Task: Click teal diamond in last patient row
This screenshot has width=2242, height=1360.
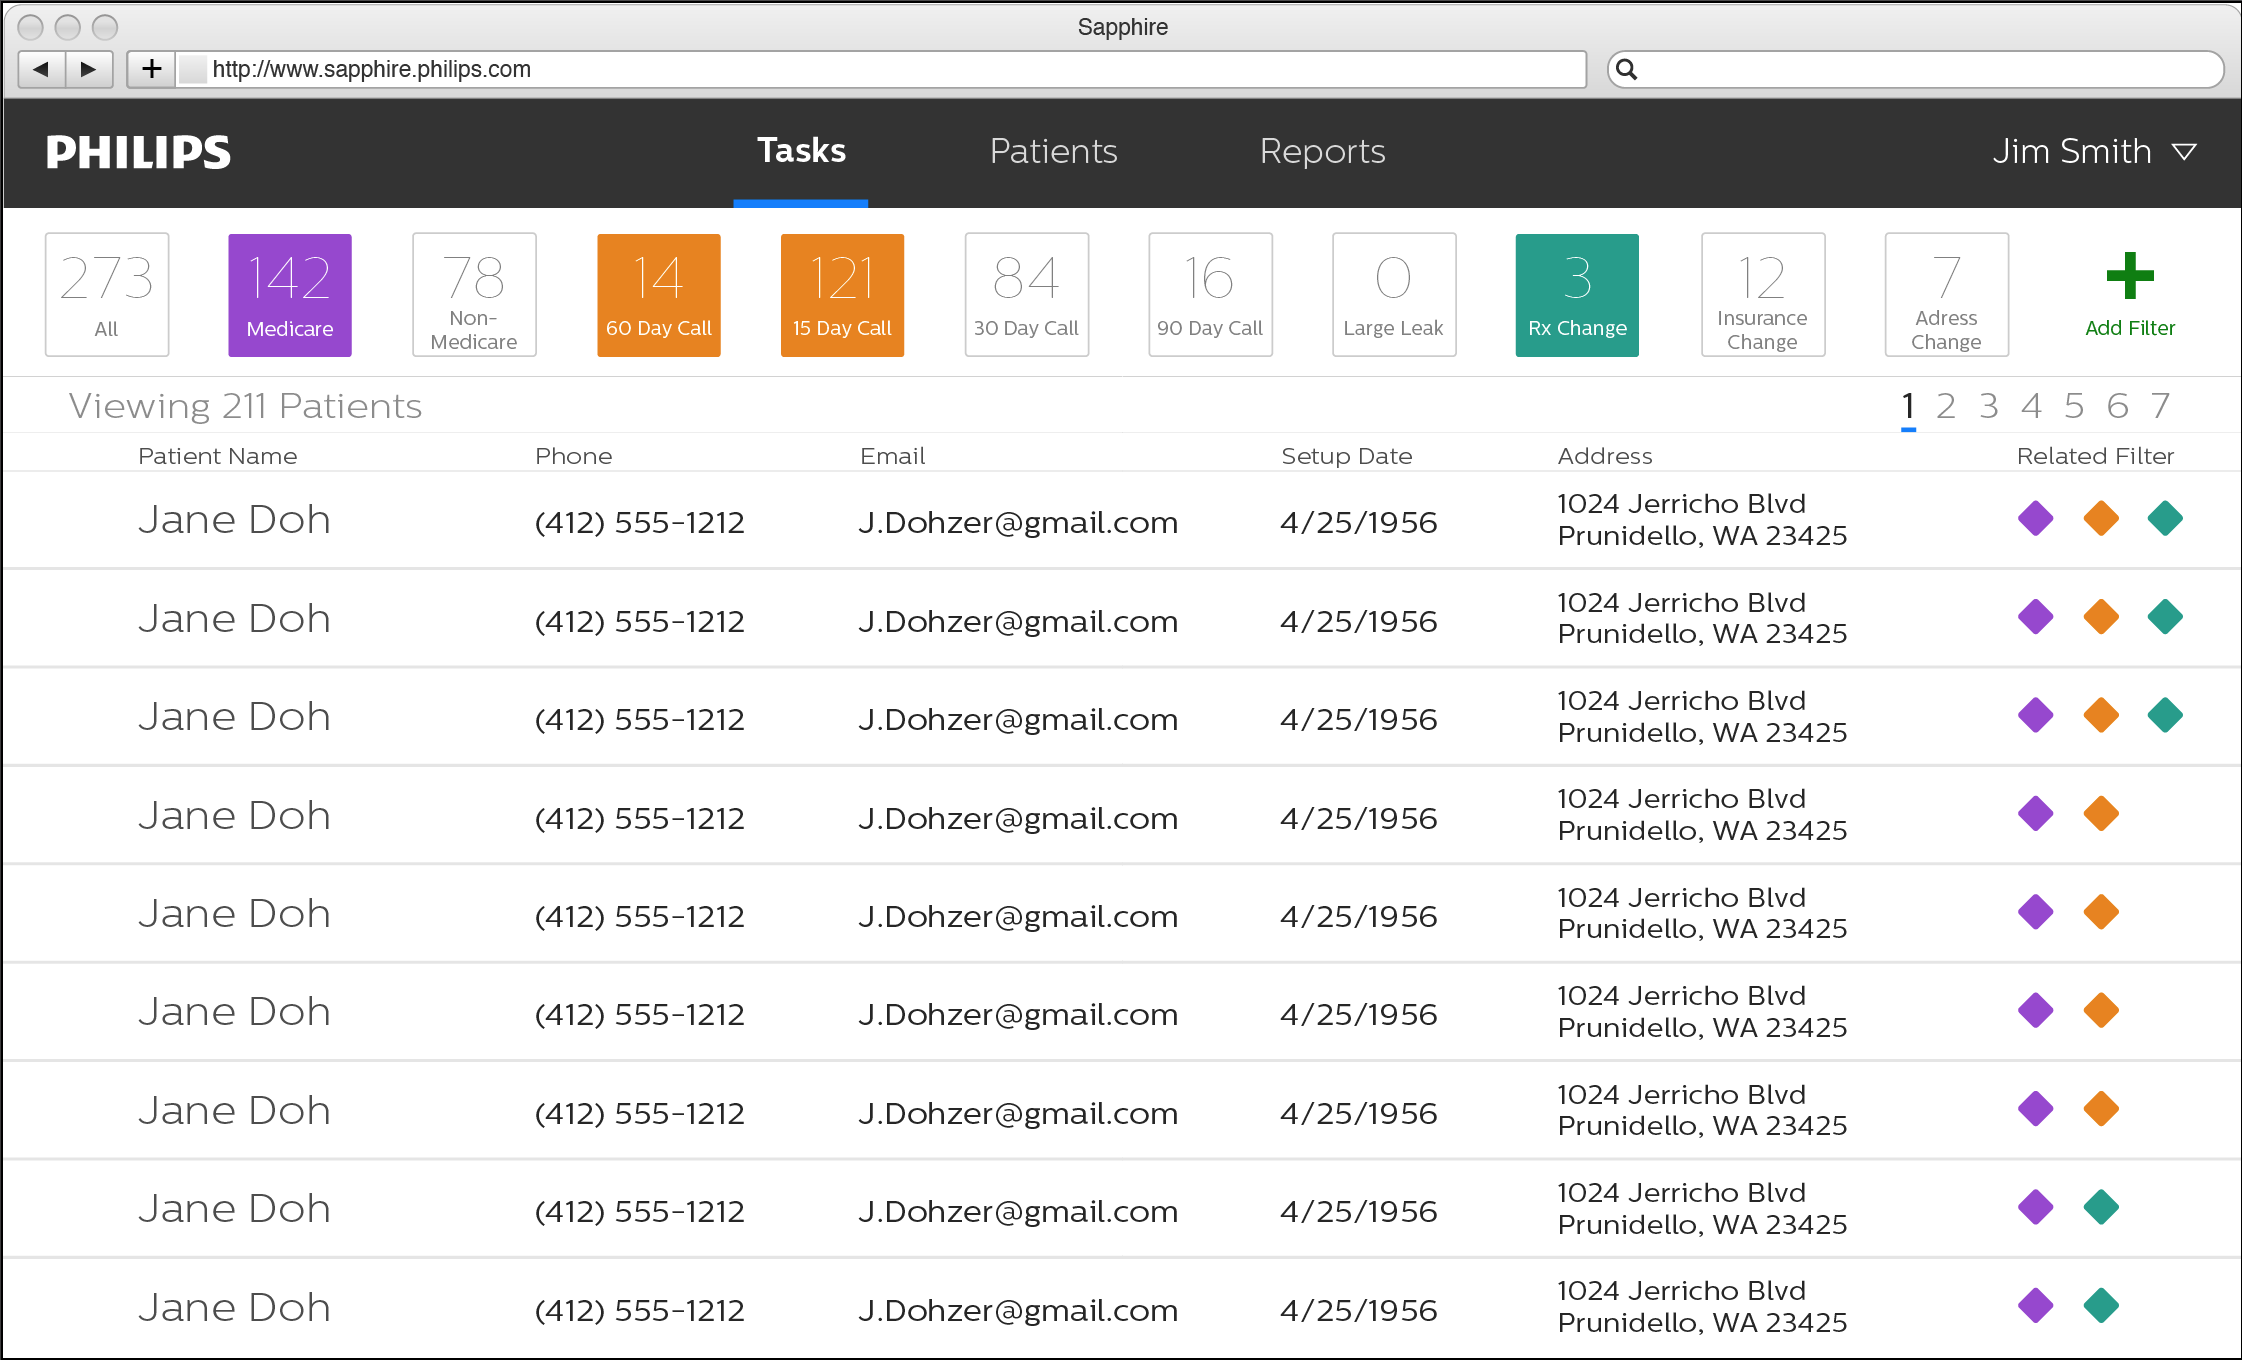Action: click(2101, 1305)
